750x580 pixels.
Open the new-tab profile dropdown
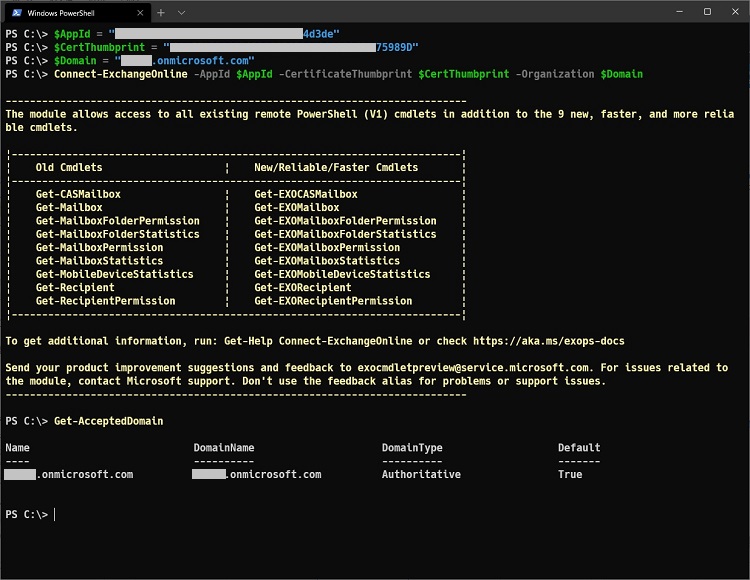pyautogui.click(x=181, y=13)
